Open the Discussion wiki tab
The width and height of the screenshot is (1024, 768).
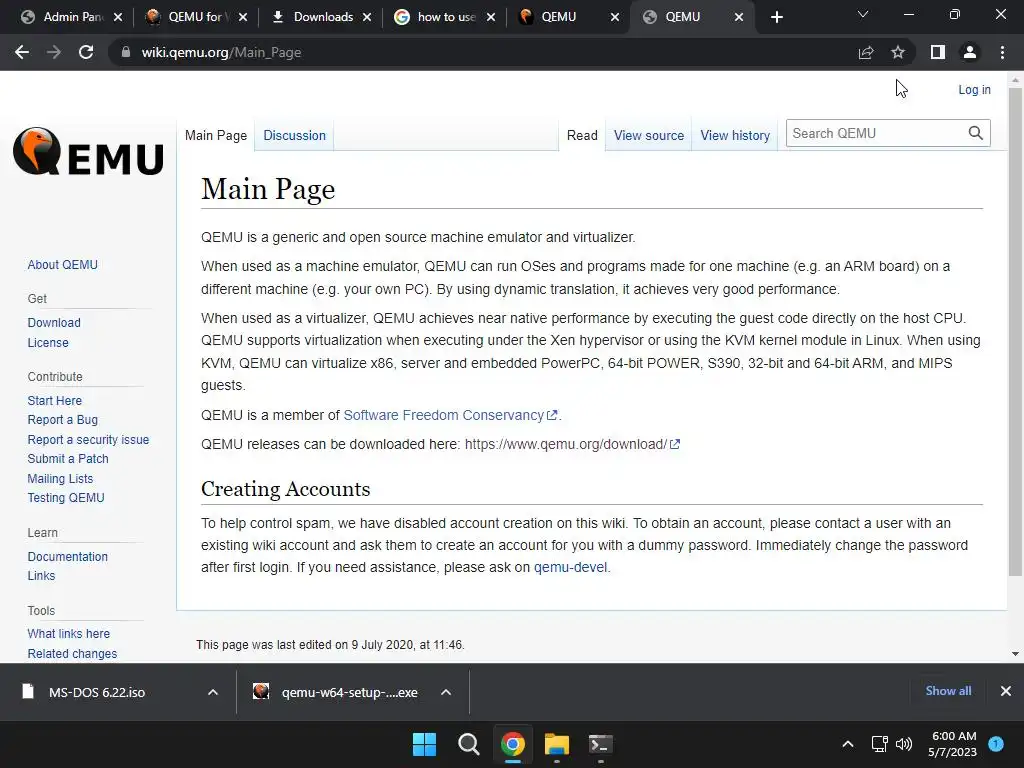(x=295, y=135)
